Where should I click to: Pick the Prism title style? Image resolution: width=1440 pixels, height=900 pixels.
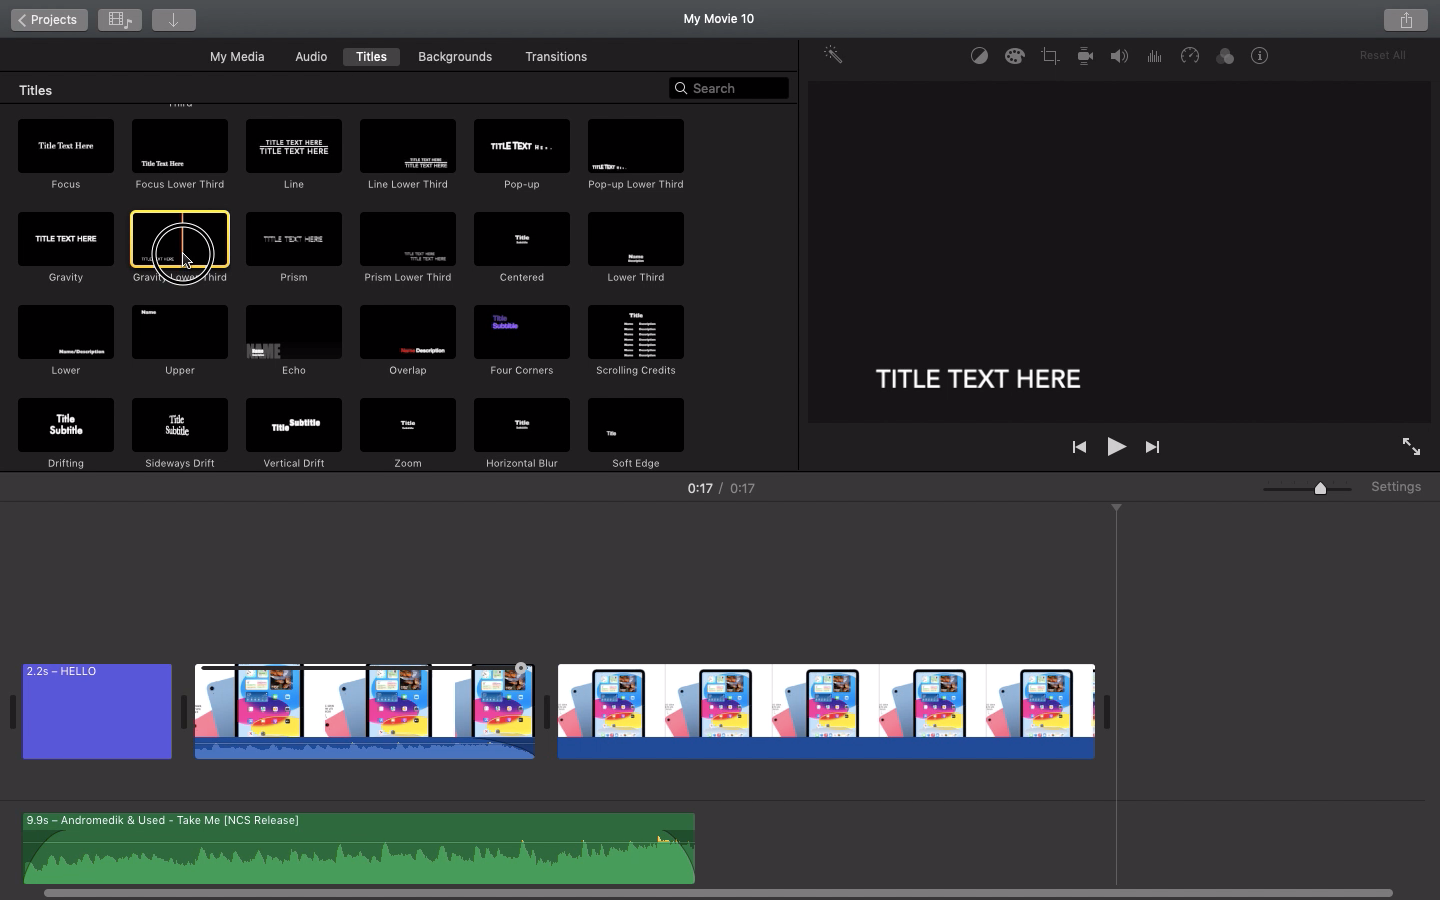(294, 239)
